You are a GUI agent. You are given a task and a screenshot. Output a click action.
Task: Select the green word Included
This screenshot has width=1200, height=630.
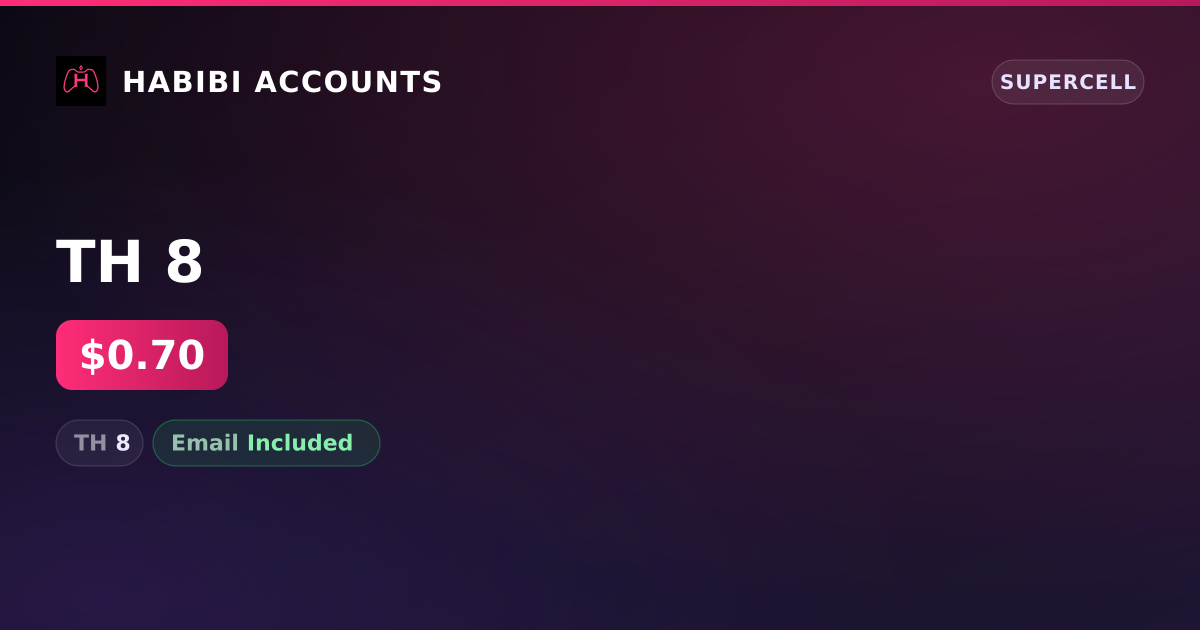(x=300, y=443)
